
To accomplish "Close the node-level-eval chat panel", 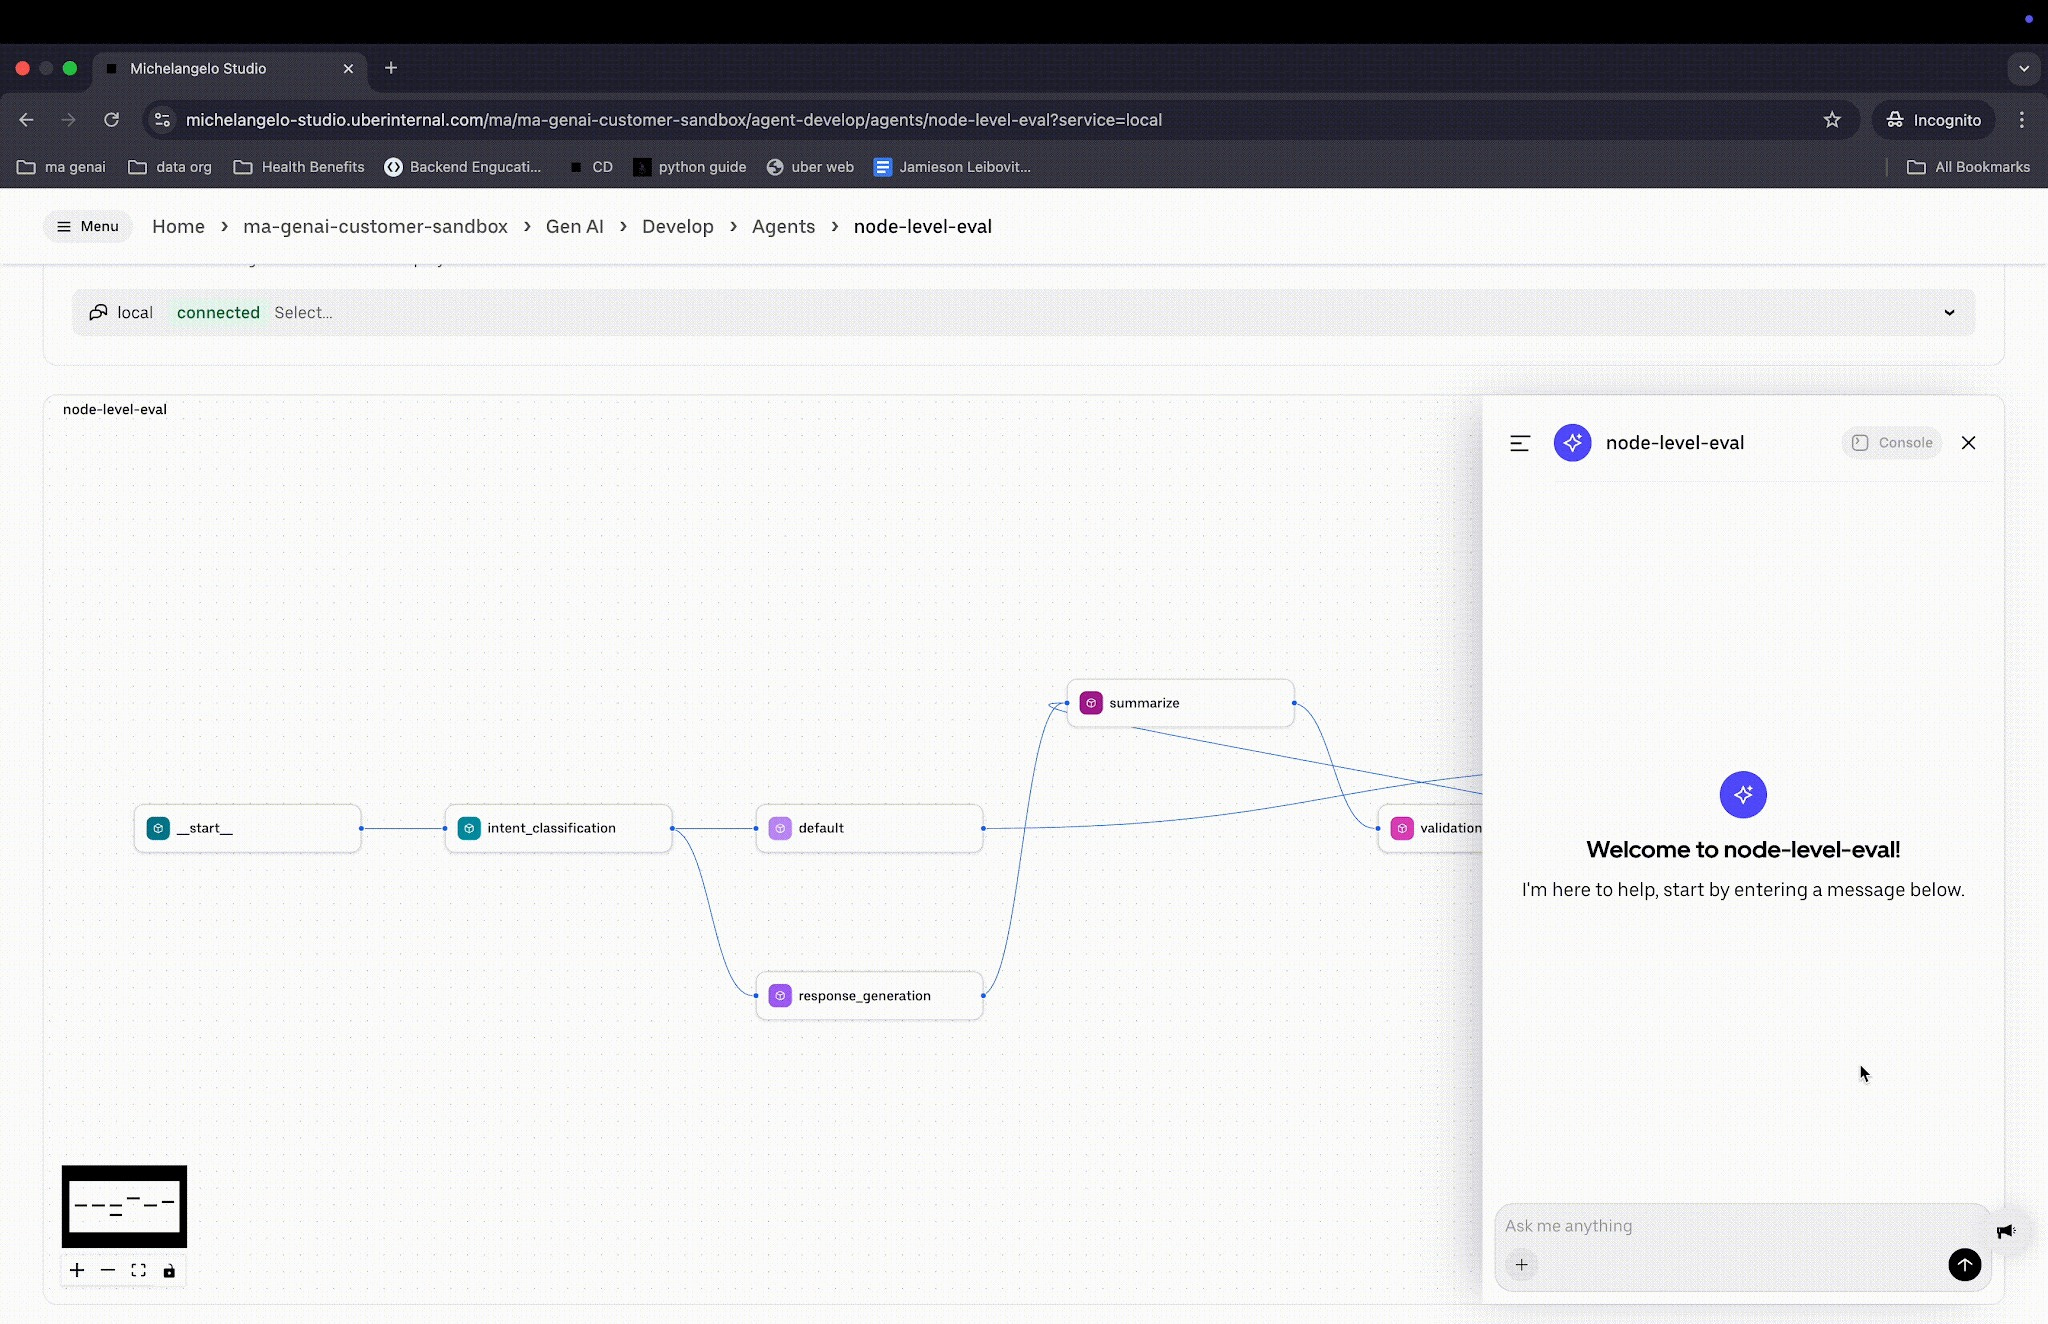I will pos(1968,443).
